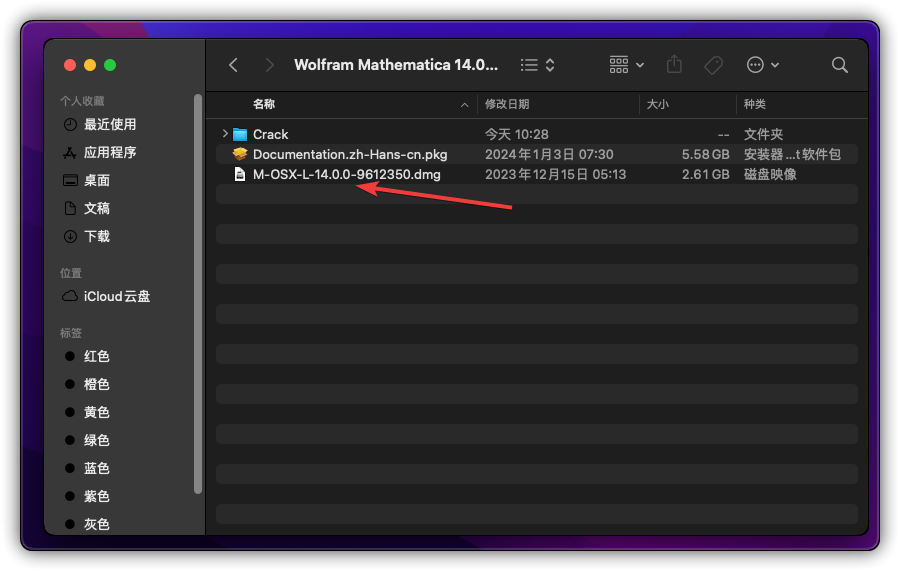Click the forward navigation arrow
Screen dimensions: 900x571
pyautogui.click(x=269, y=65)
